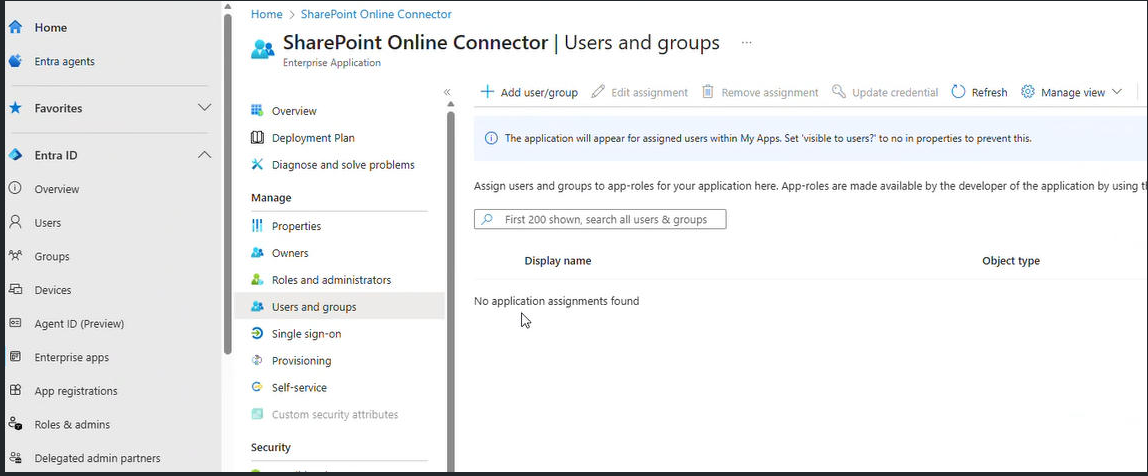
Task: Open Roles & admins in sidebar
Action: click(72, 424)
